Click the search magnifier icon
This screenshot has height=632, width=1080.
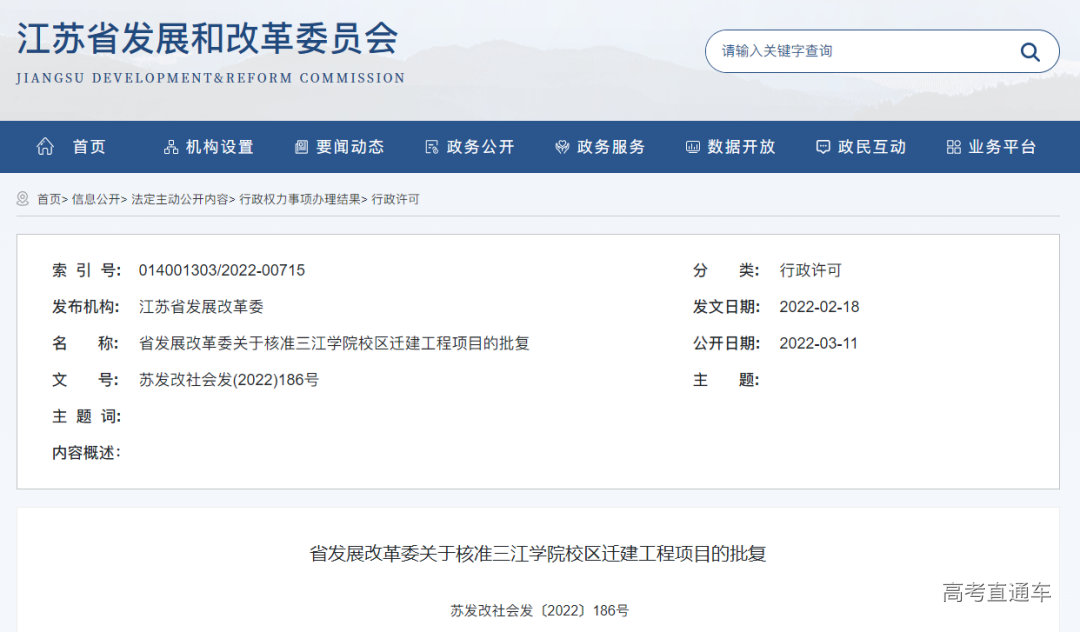[1029, 51]
